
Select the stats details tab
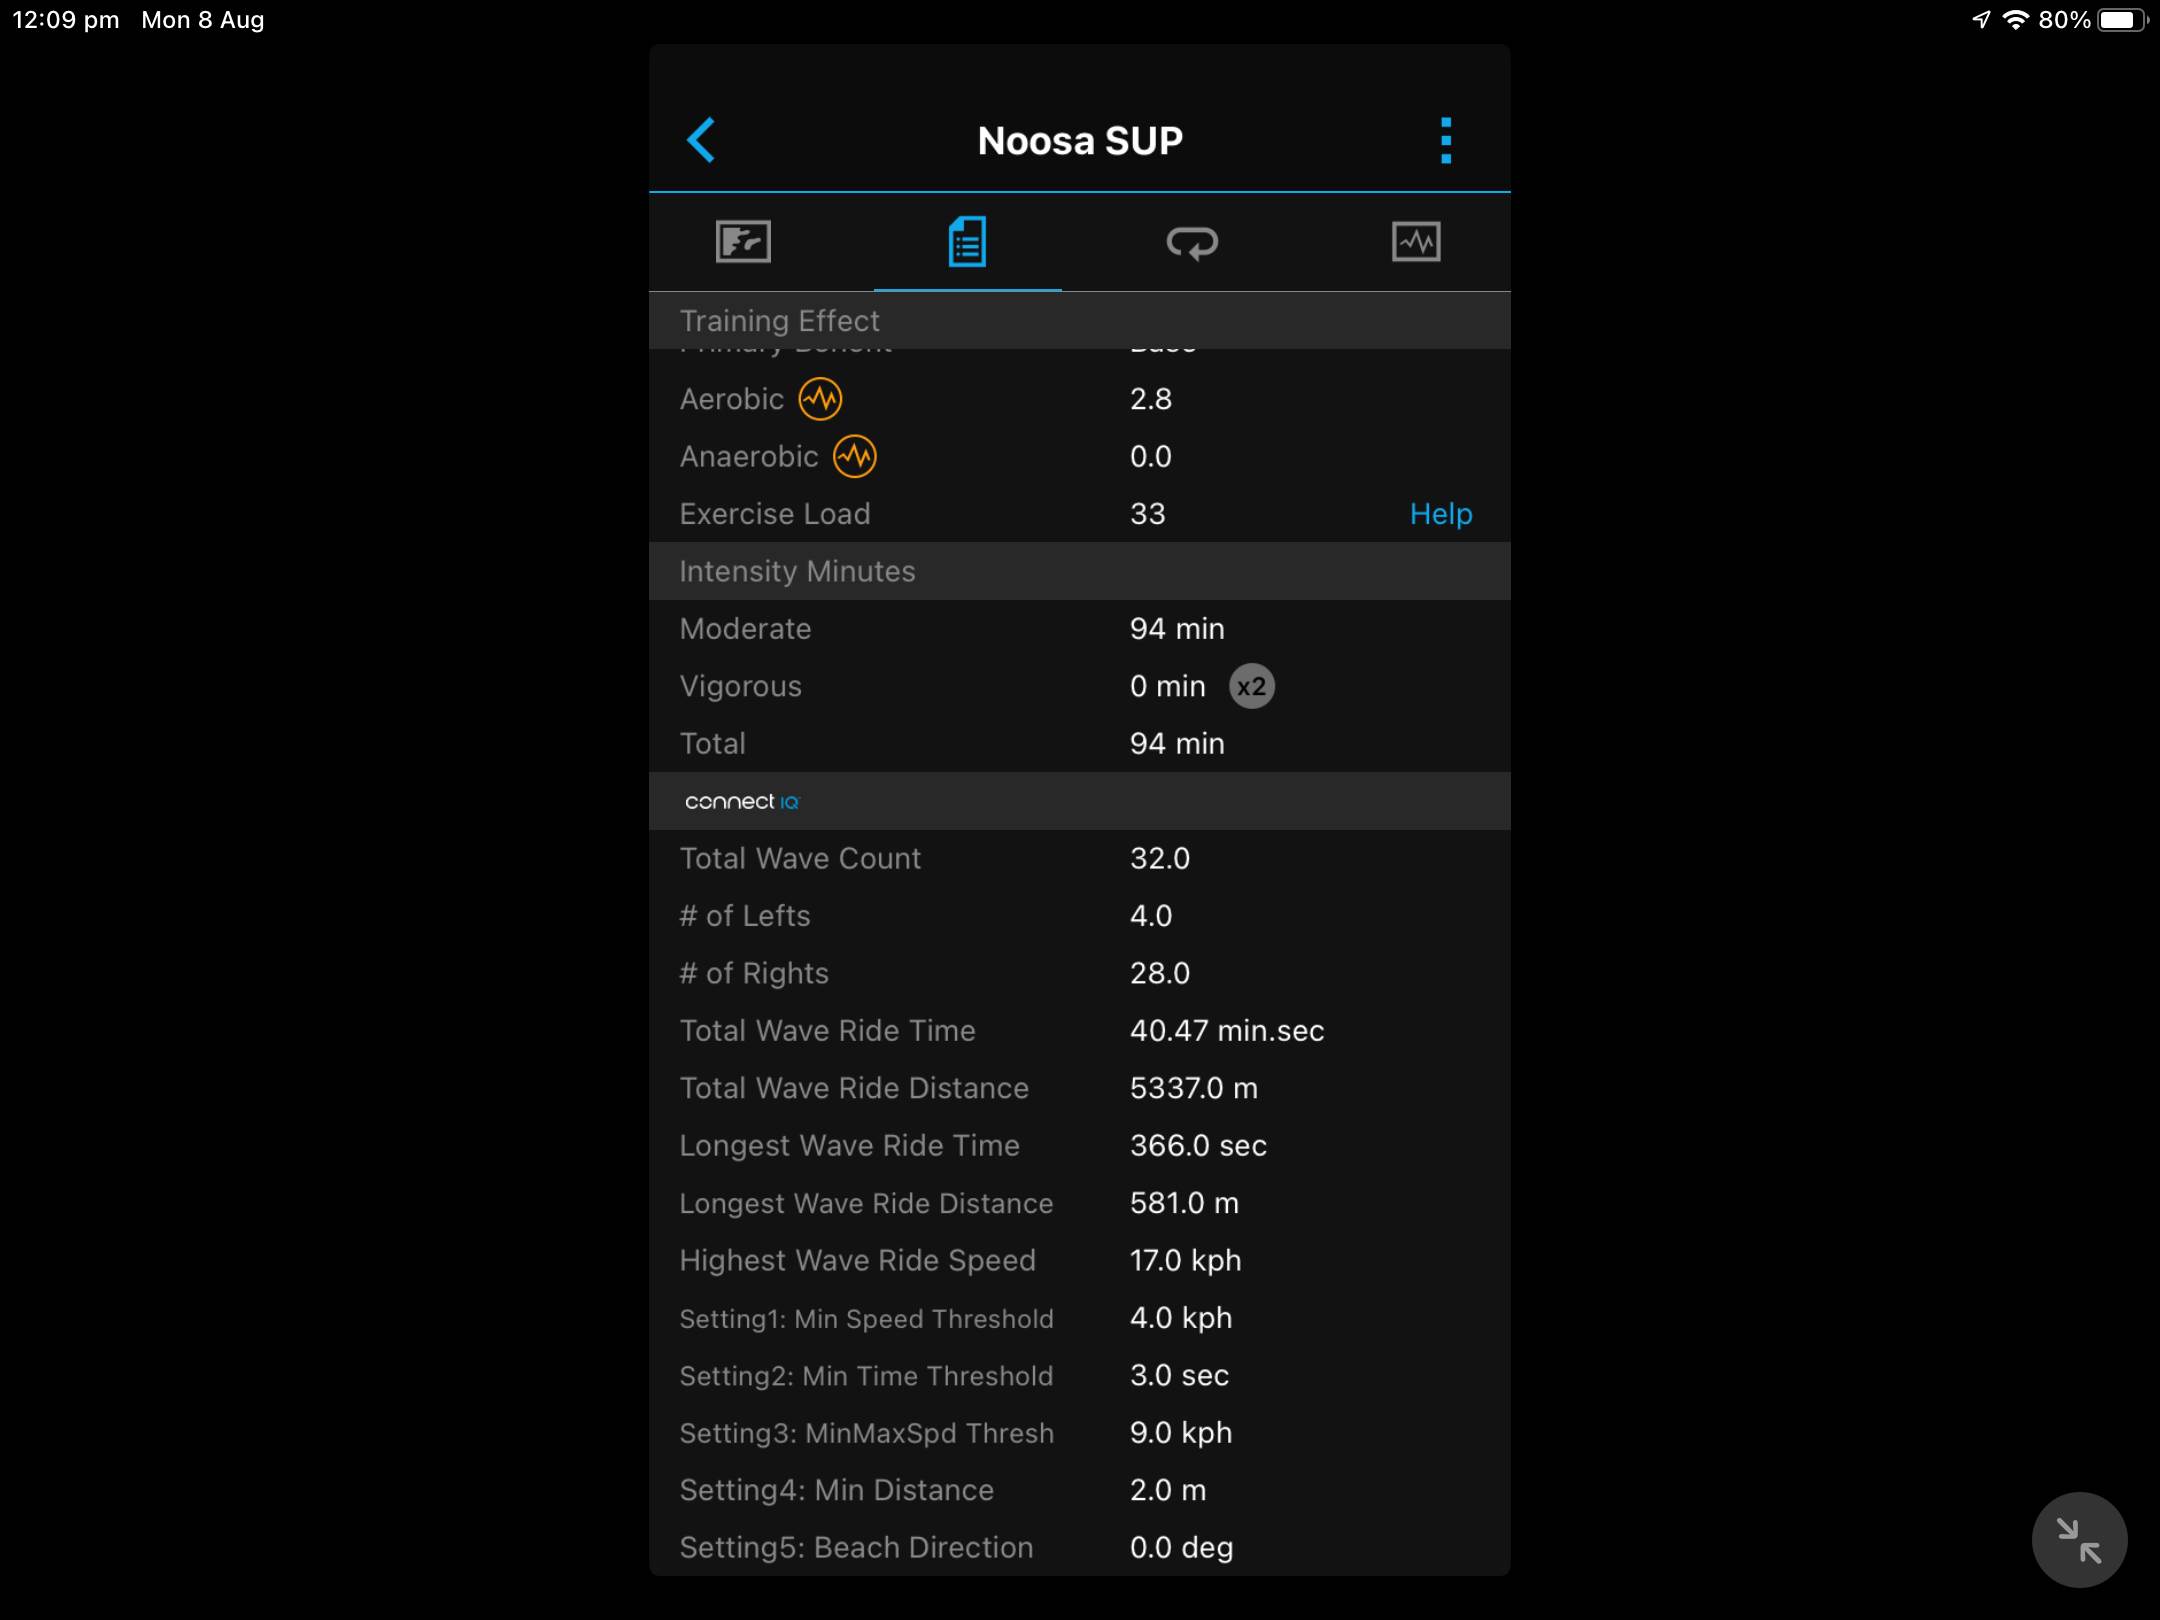pos(967,242)
